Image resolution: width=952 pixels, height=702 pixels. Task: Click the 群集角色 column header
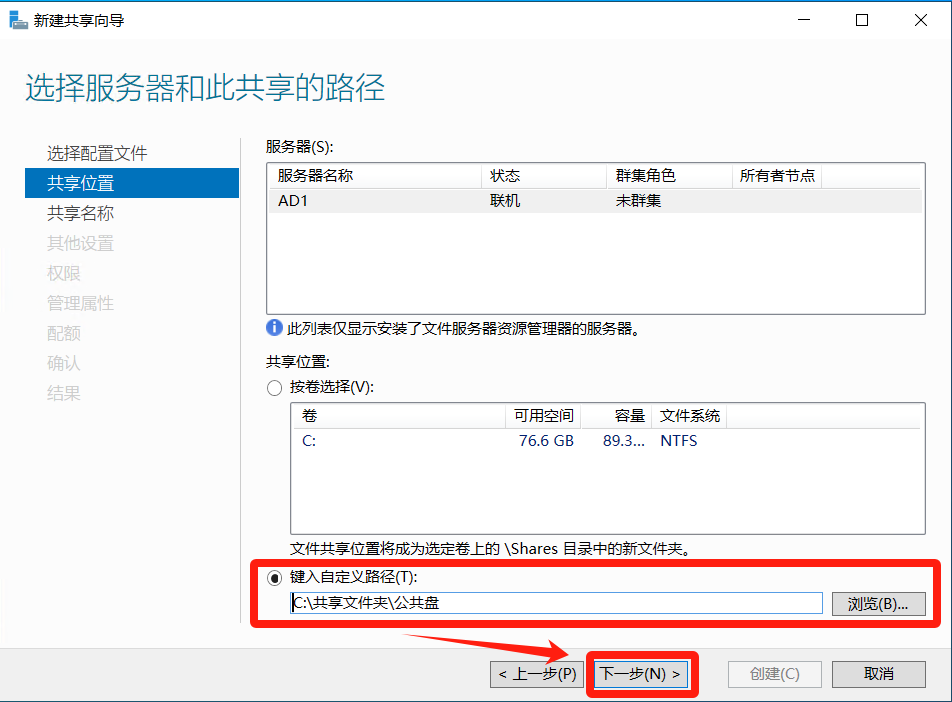[x=667, y=176]
